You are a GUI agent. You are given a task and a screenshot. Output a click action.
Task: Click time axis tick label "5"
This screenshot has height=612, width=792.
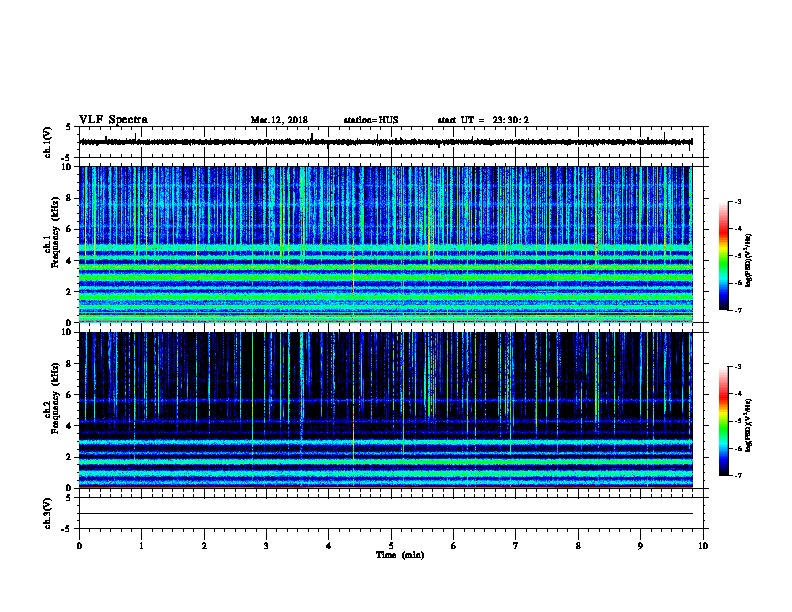coord(391,546)
